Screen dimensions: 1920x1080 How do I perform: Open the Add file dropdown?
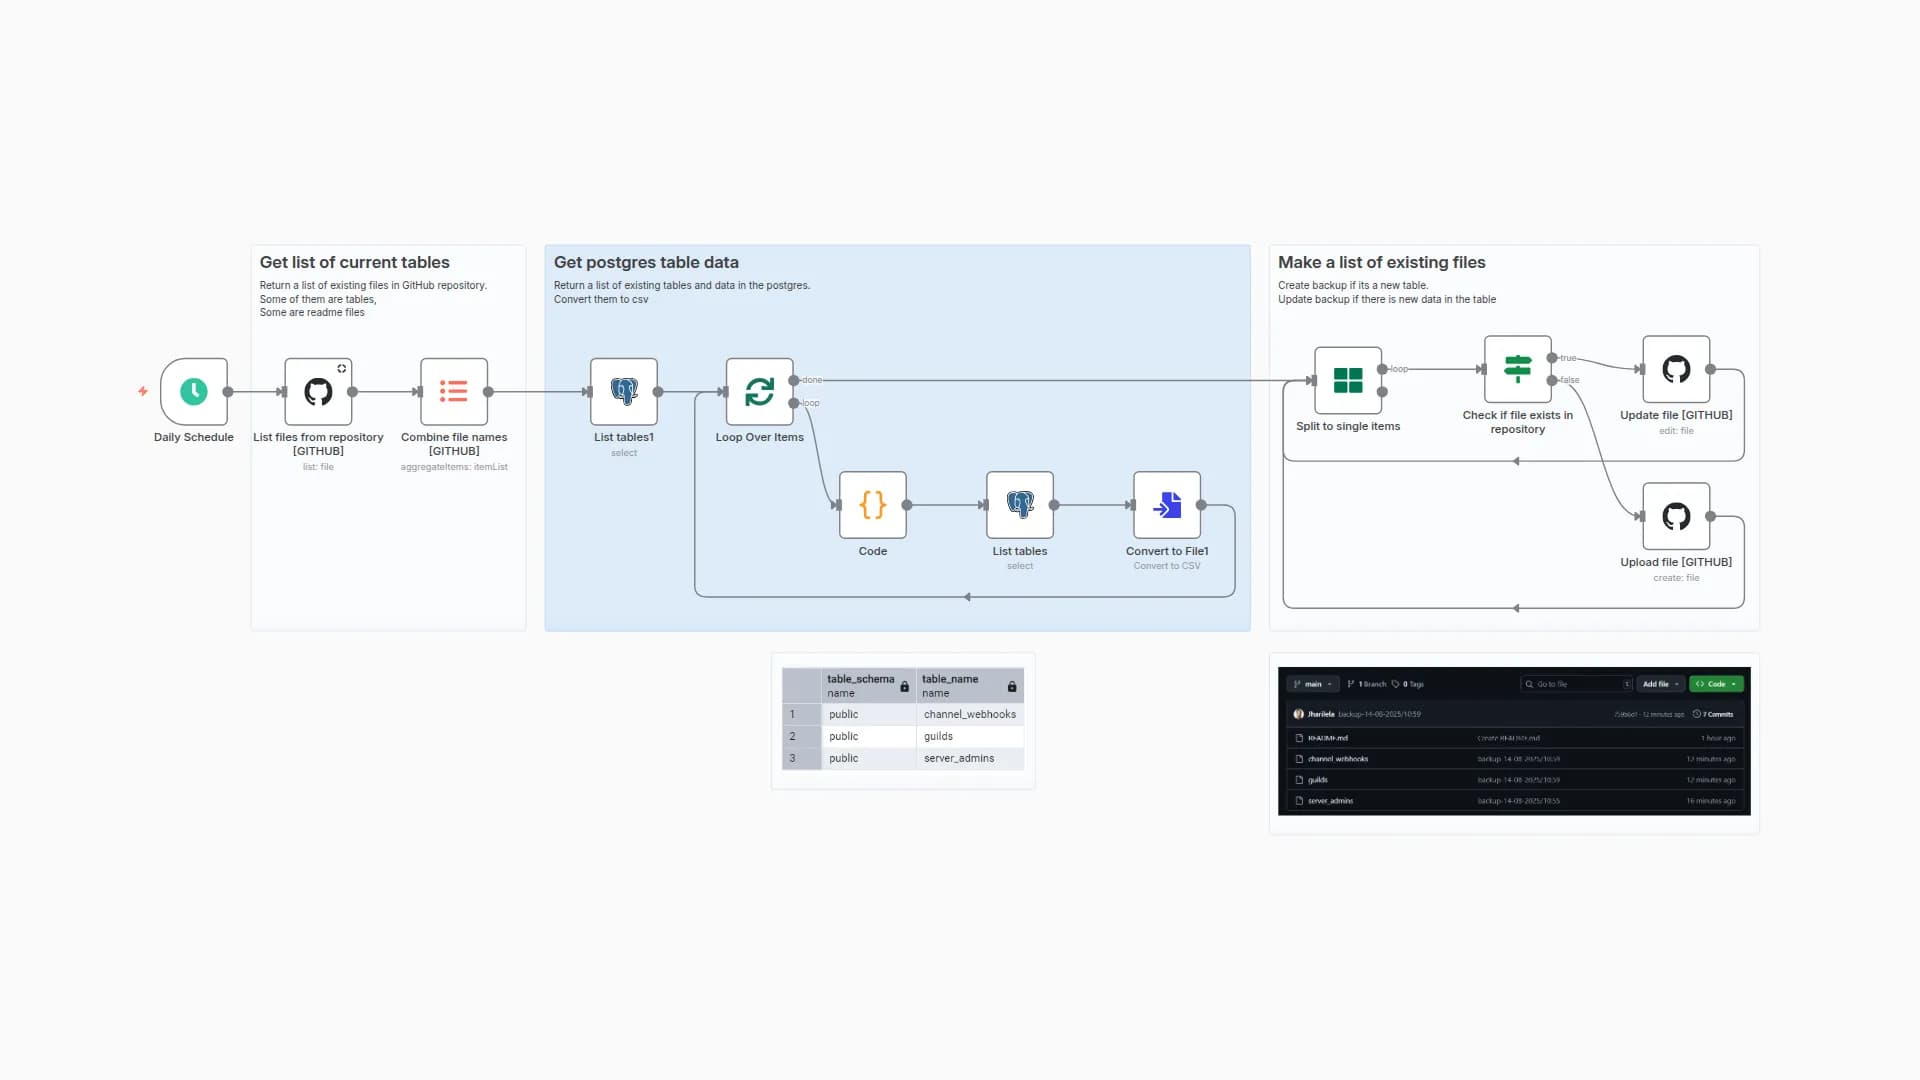[x=1659, y=684]
